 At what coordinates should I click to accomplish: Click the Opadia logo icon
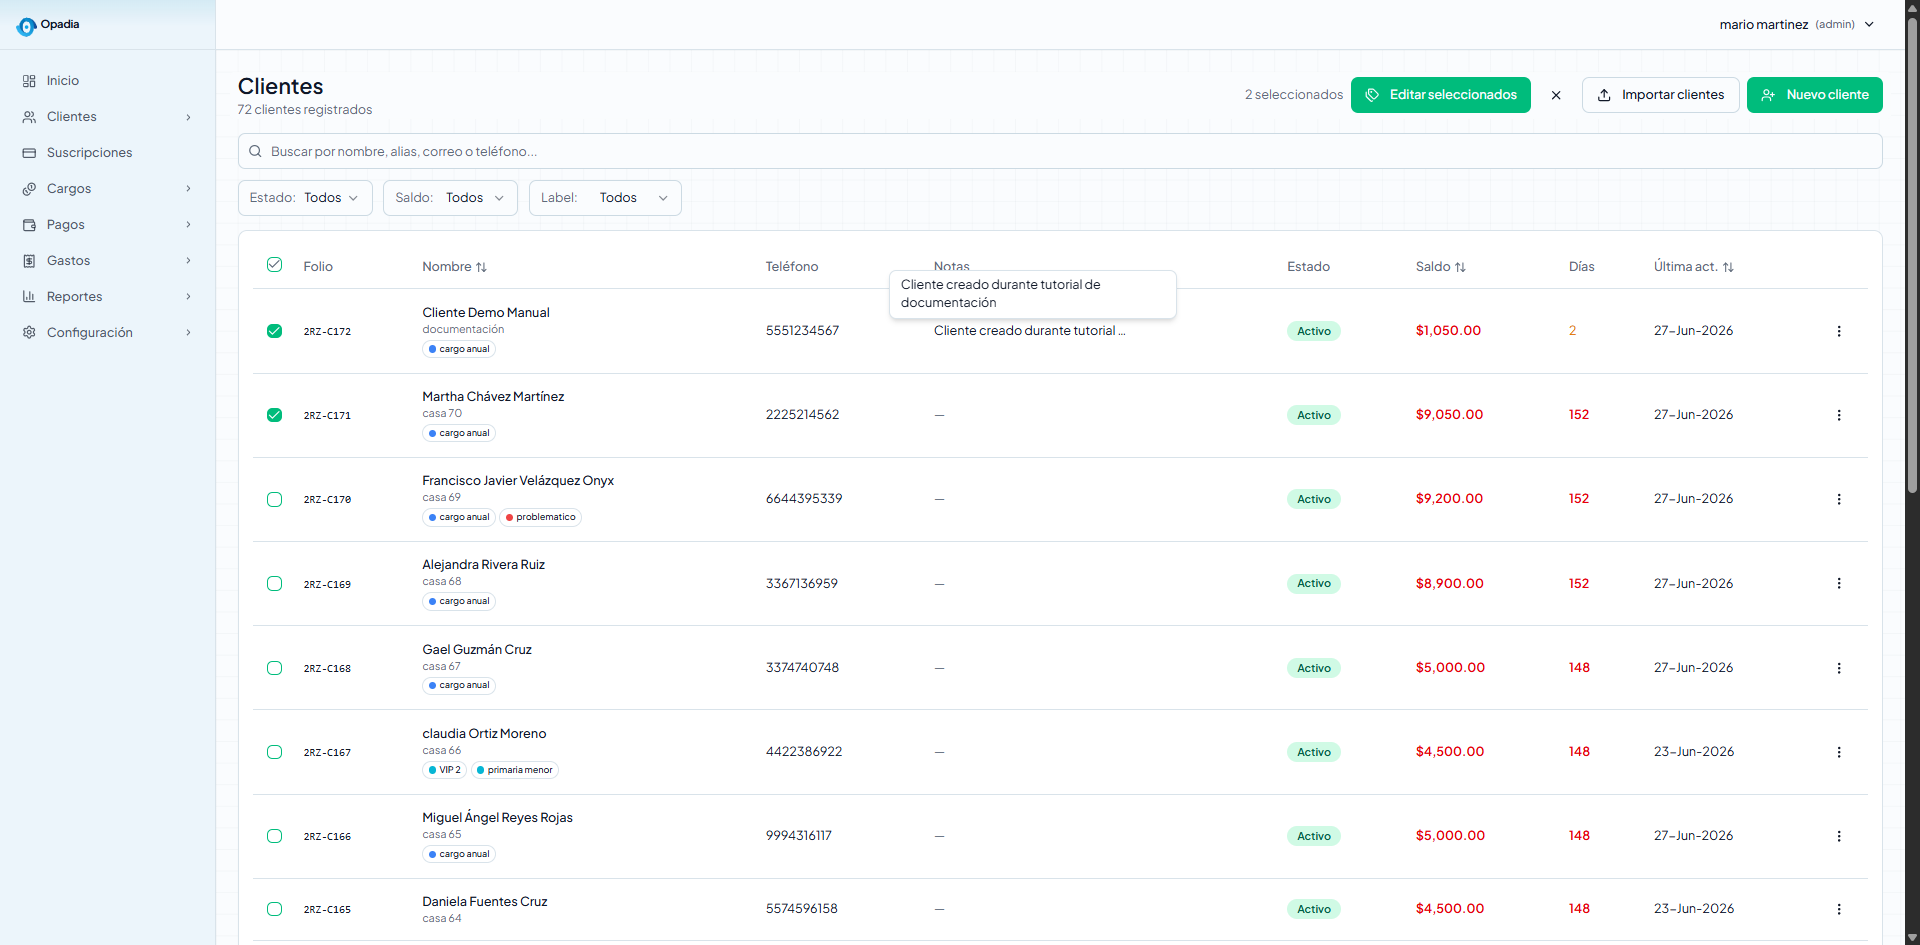tap(26, 26)
